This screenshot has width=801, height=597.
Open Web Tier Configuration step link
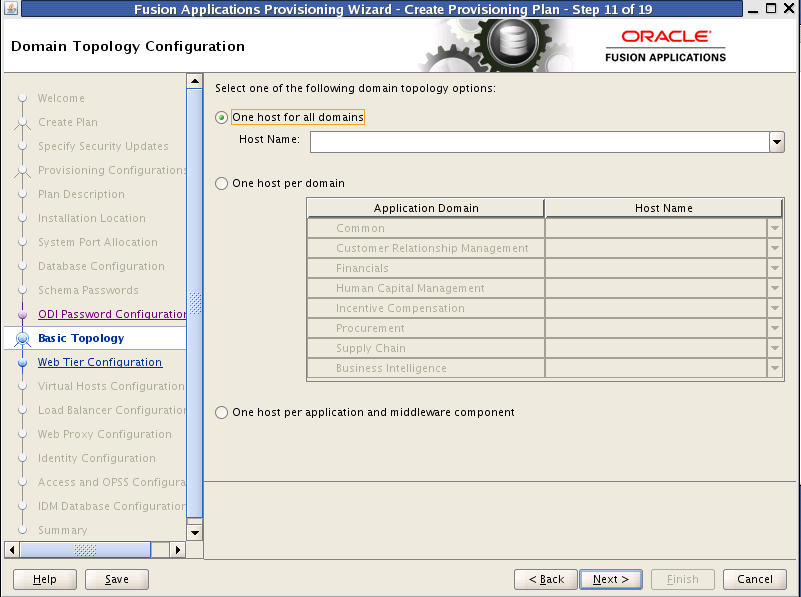(100, 362)
